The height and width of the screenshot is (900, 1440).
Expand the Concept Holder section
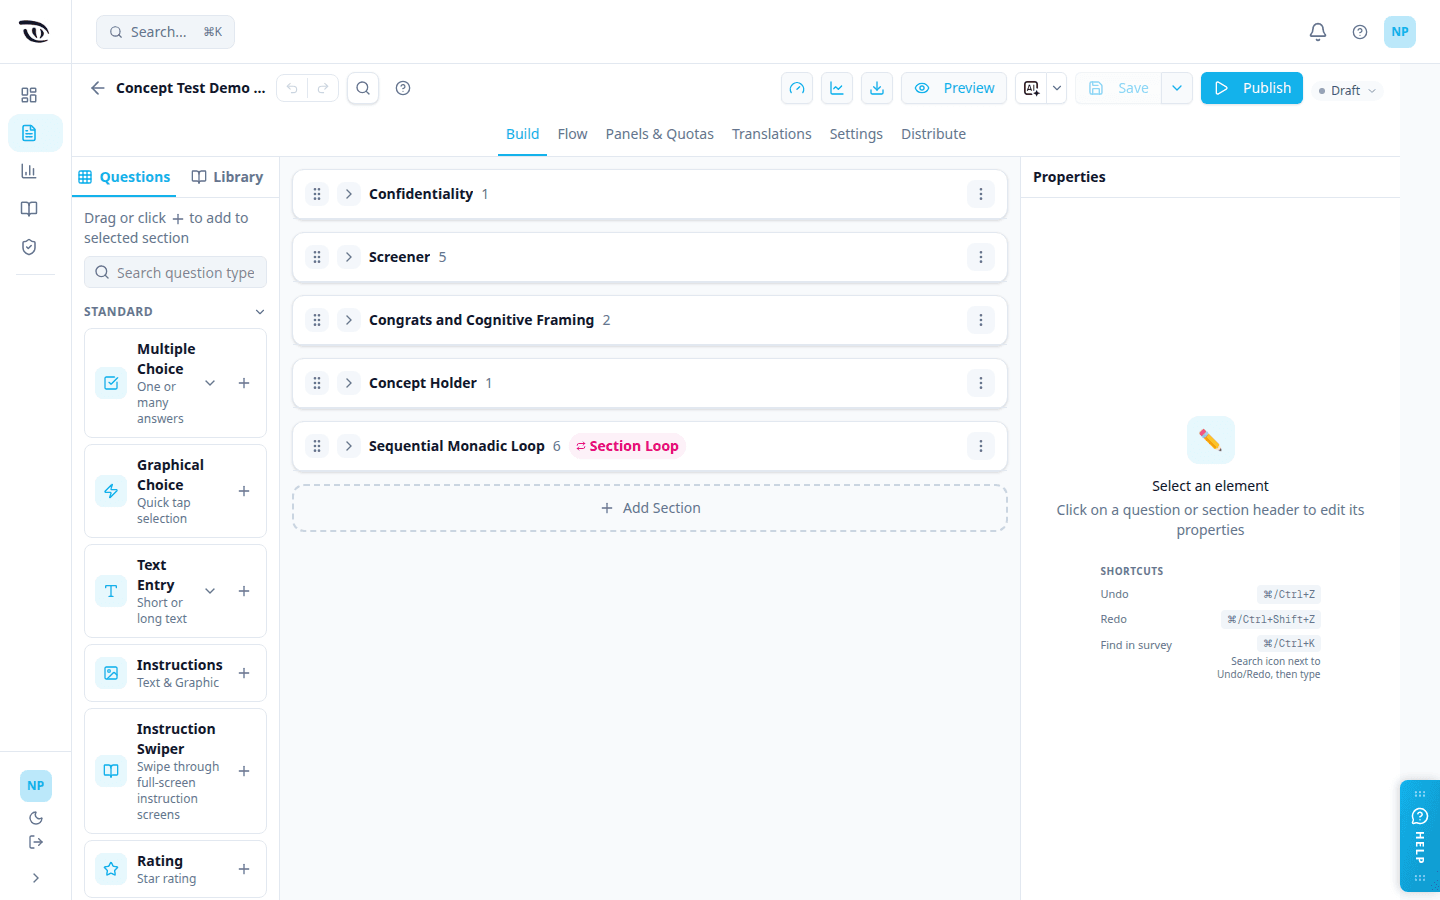349,383
